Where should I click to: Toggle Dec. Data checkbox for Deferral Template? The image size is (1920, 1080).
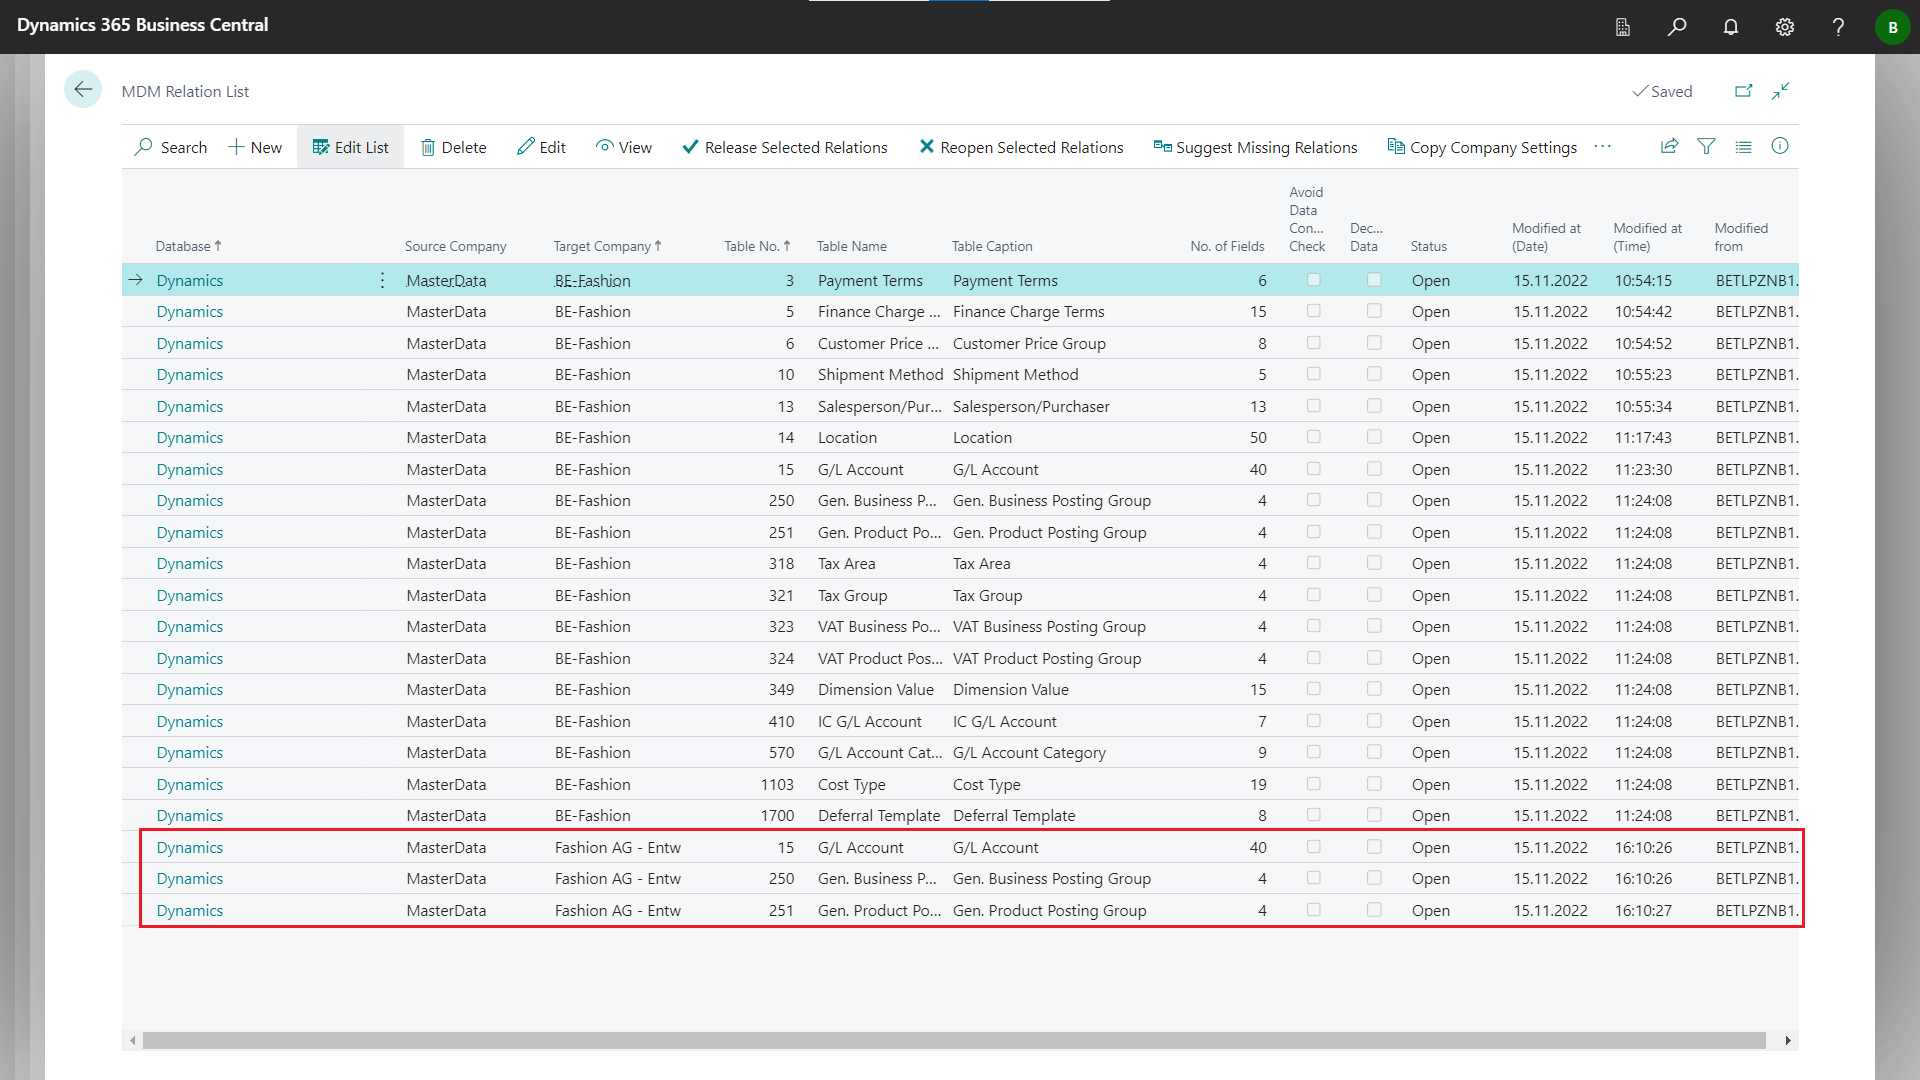click(1374, 815)
